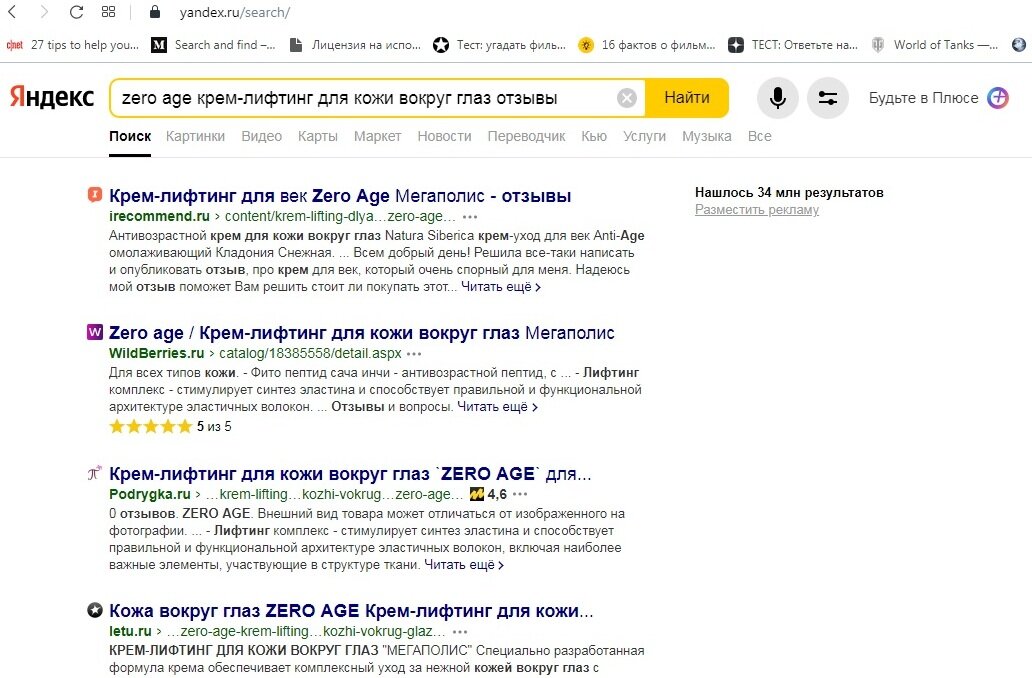Open the three-dots menu of irecommend.ru result
Screen dimensions: 1032x678
469,217
